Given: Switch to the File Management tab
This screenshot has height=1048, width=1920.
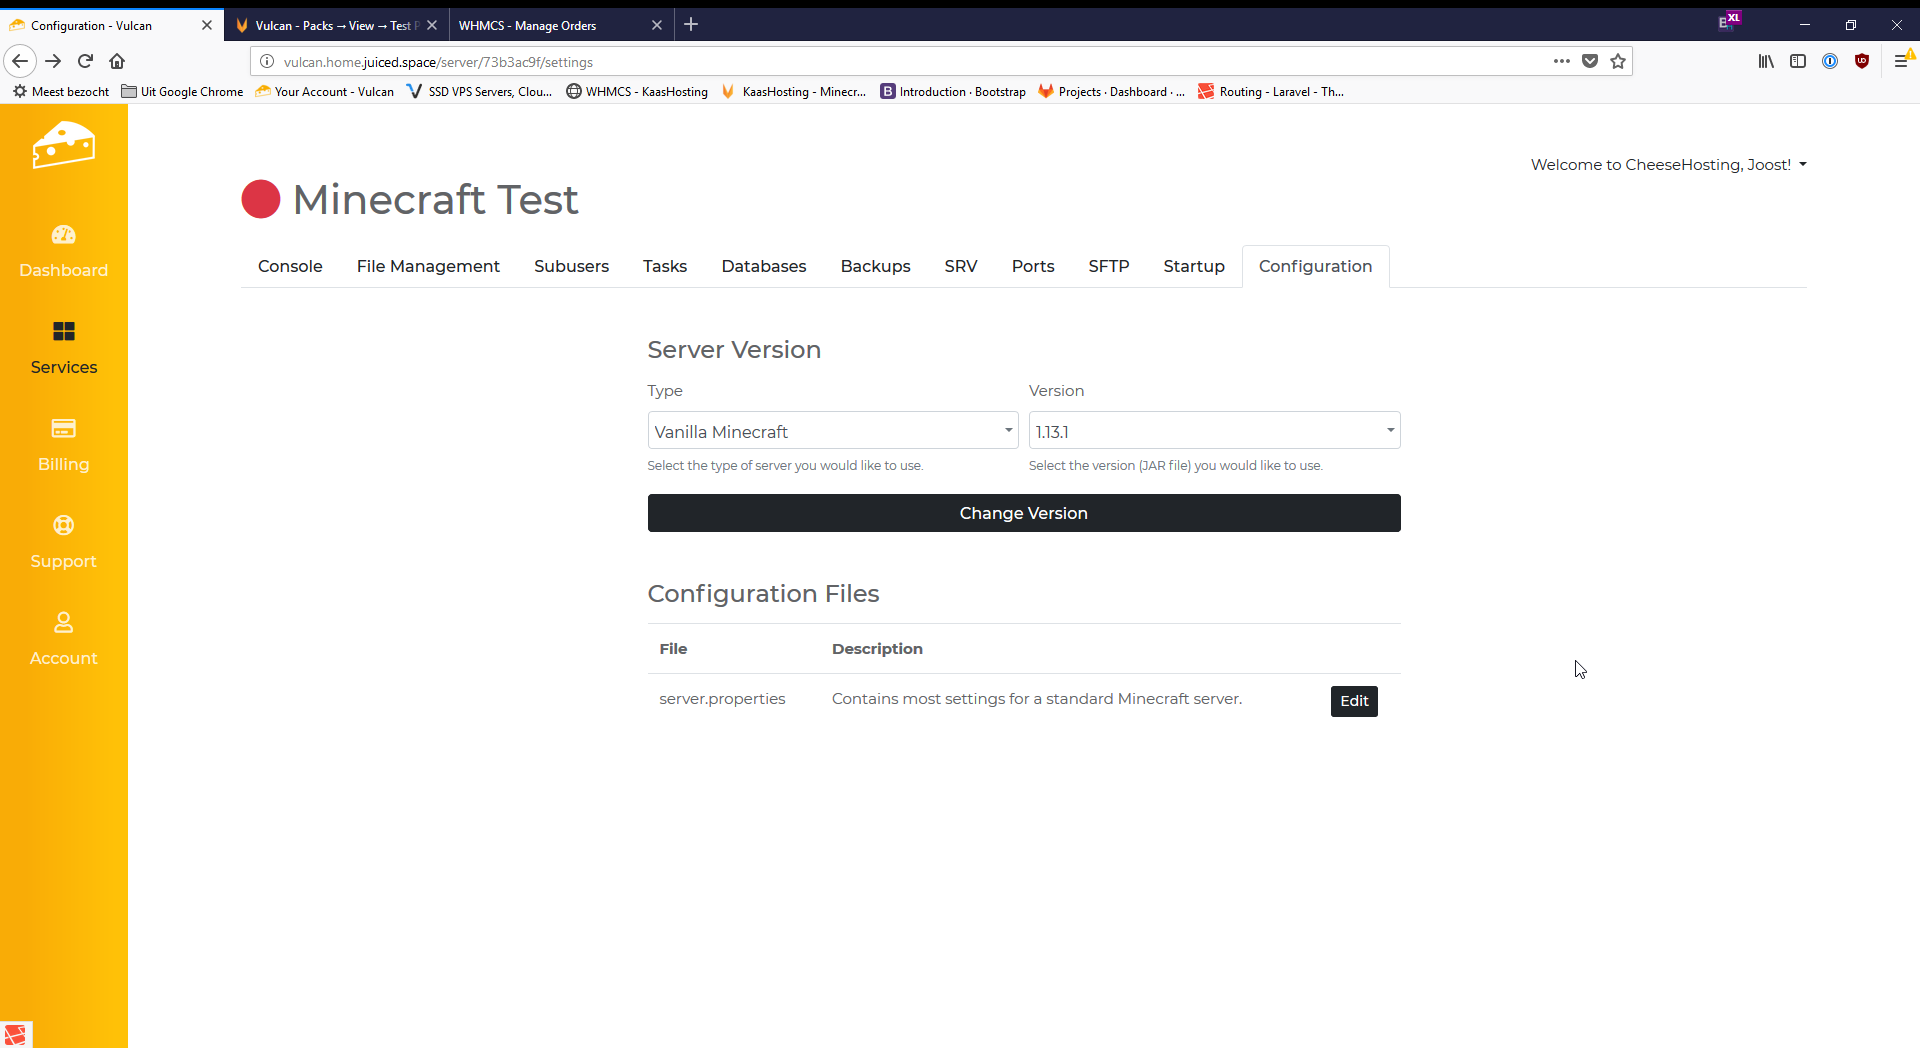Looking at the screenshot, I should click(428, 266).
